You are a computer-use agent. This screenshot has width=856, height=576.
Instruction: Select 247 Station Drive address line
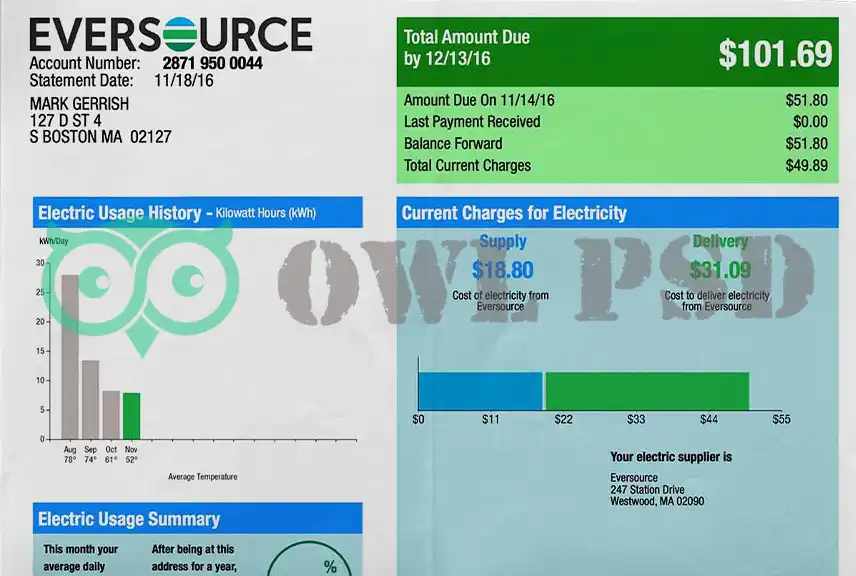(x=647, y=490)
